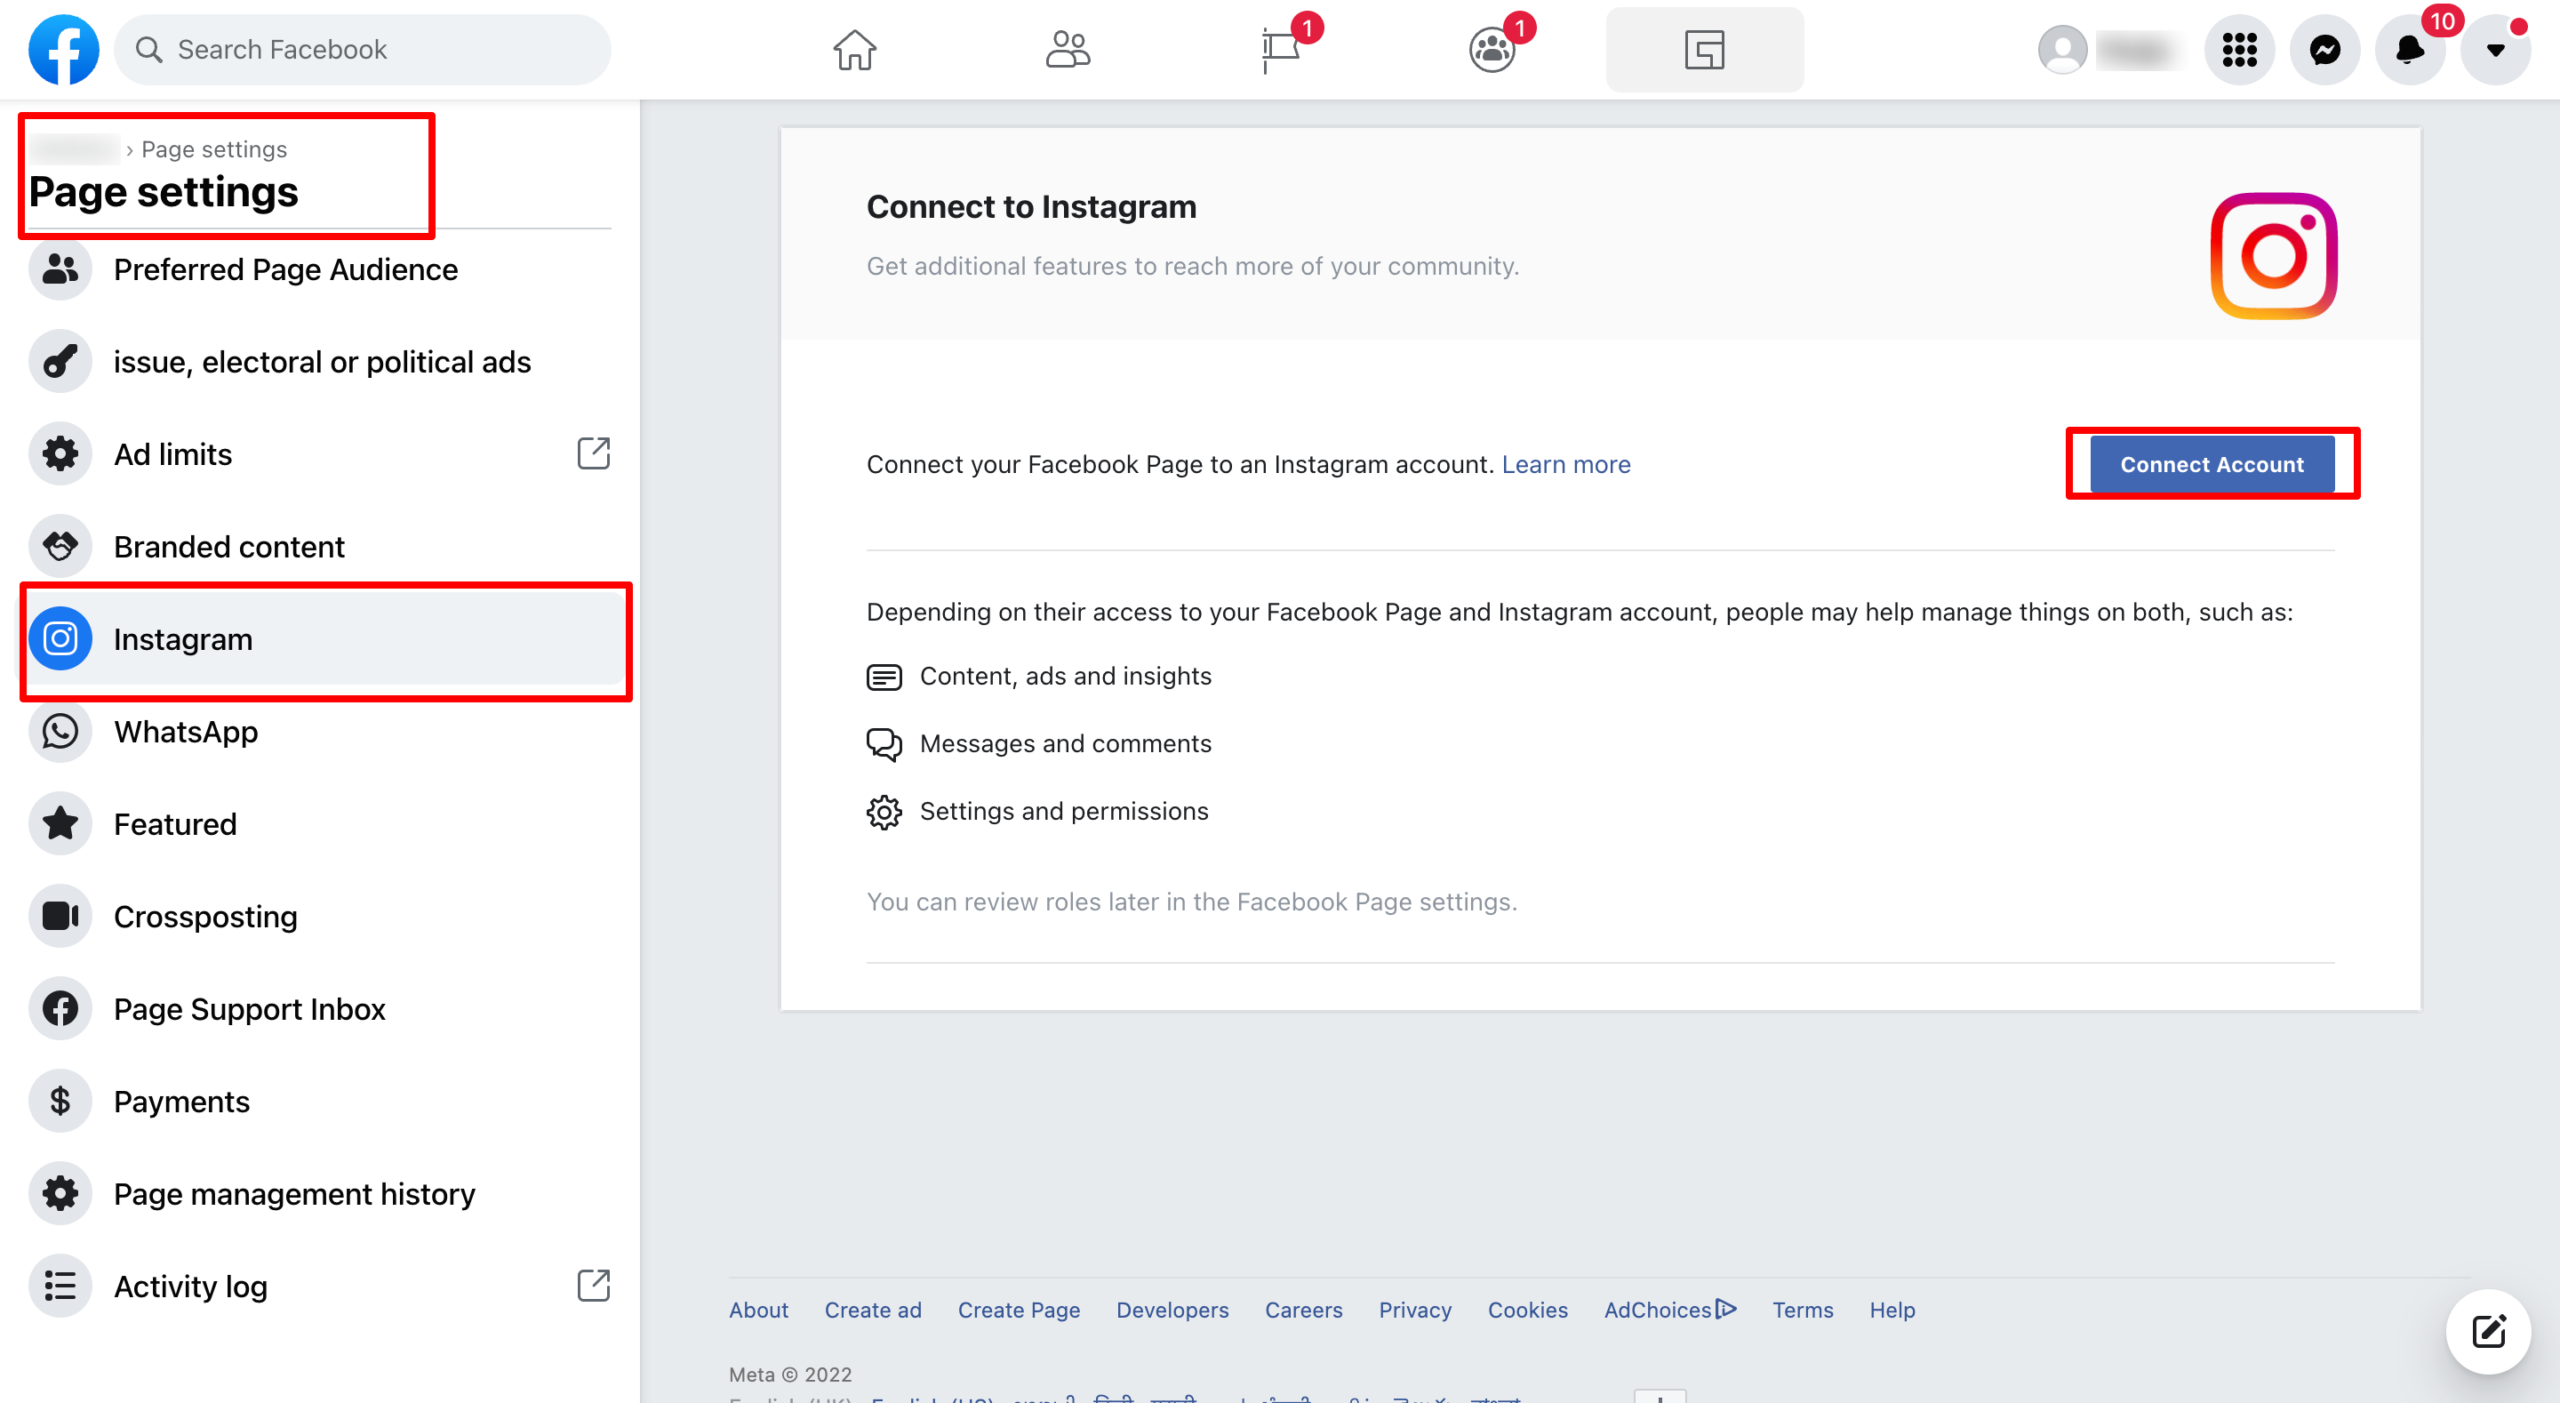
Task: Click the WhatsApp icon in the sidebar
Action: [x=59, y=731]
